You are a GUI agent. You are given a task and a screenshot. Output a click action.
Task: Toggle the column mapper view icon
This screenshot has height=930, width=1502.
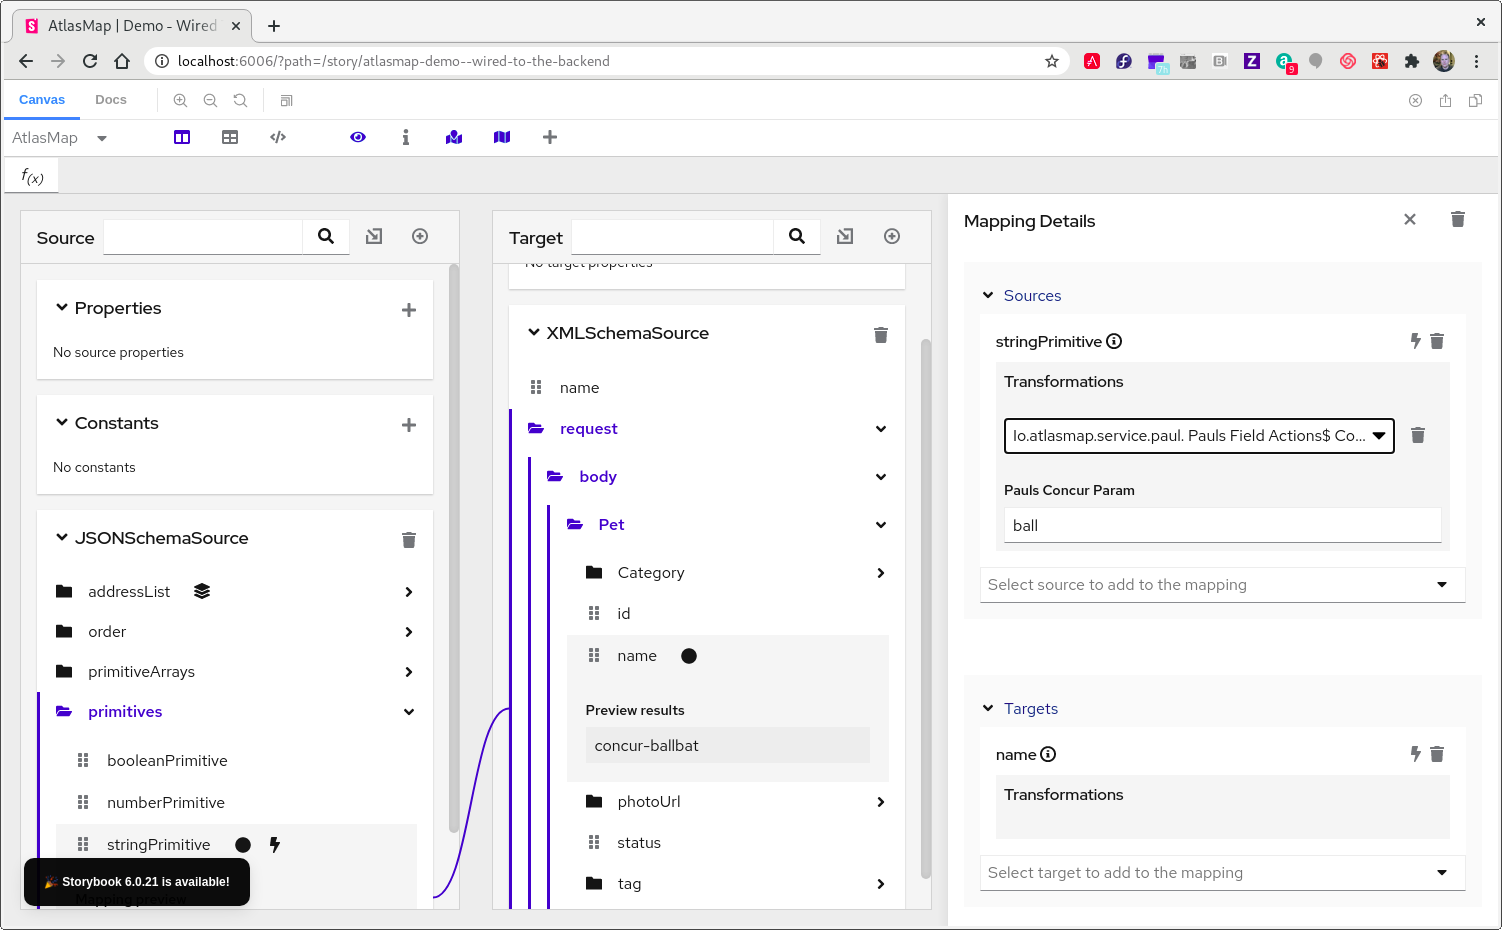(182, 137)
